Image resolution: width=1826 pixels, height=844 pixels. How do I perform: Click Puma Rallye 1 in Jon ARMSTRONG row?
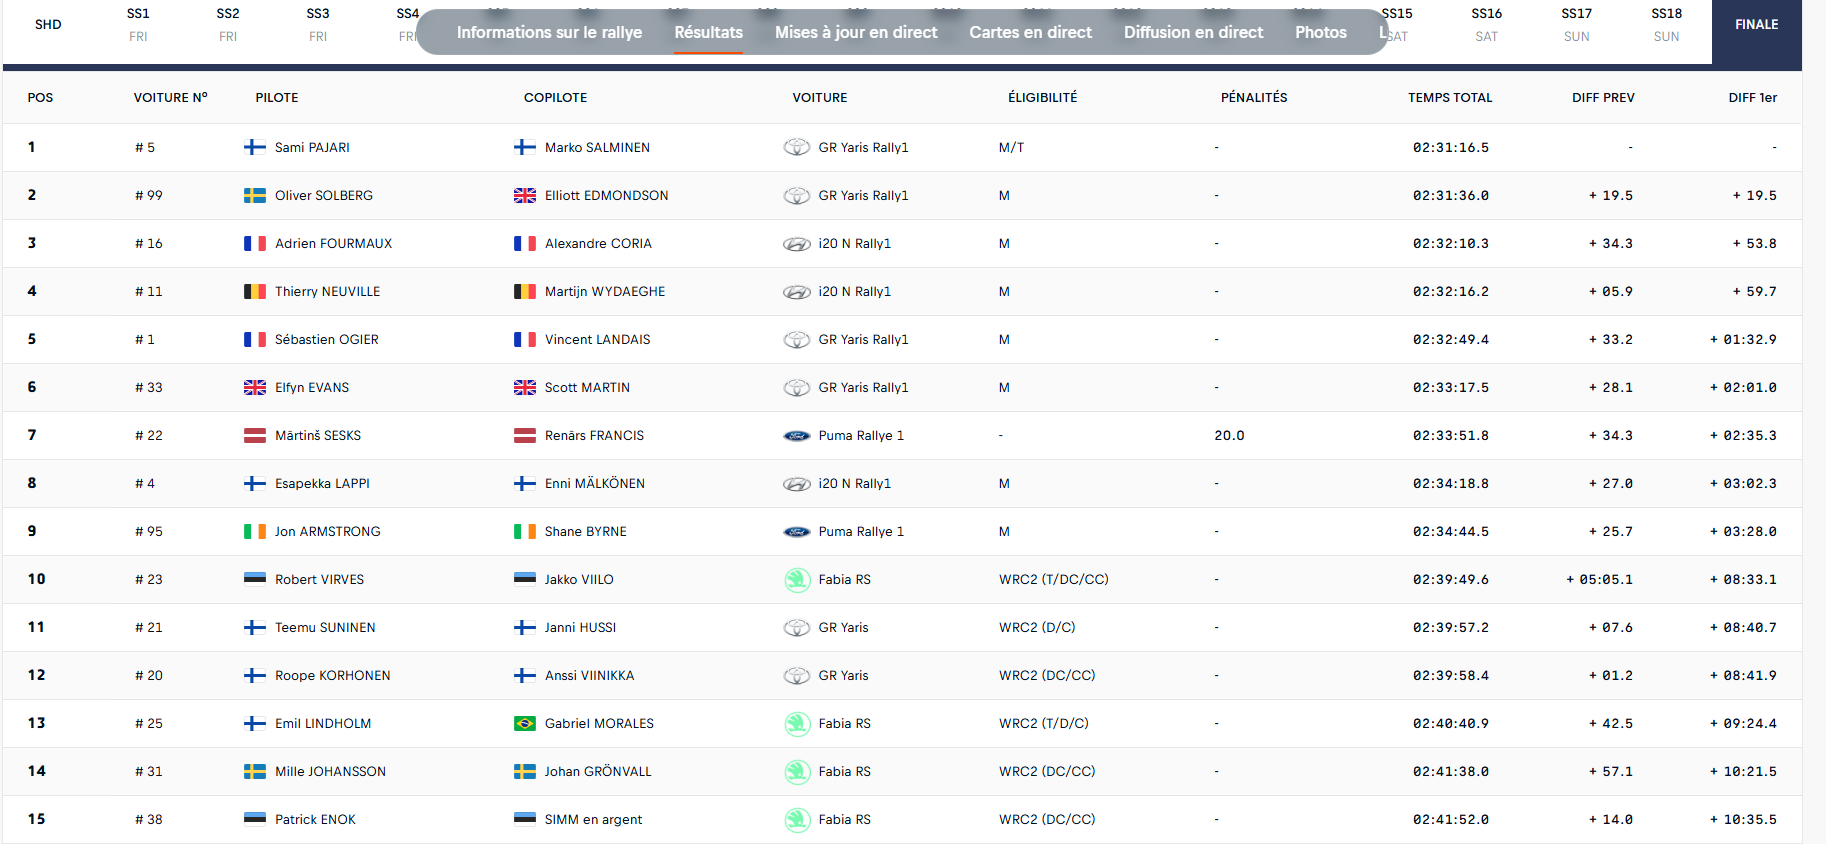pos(861,531)
